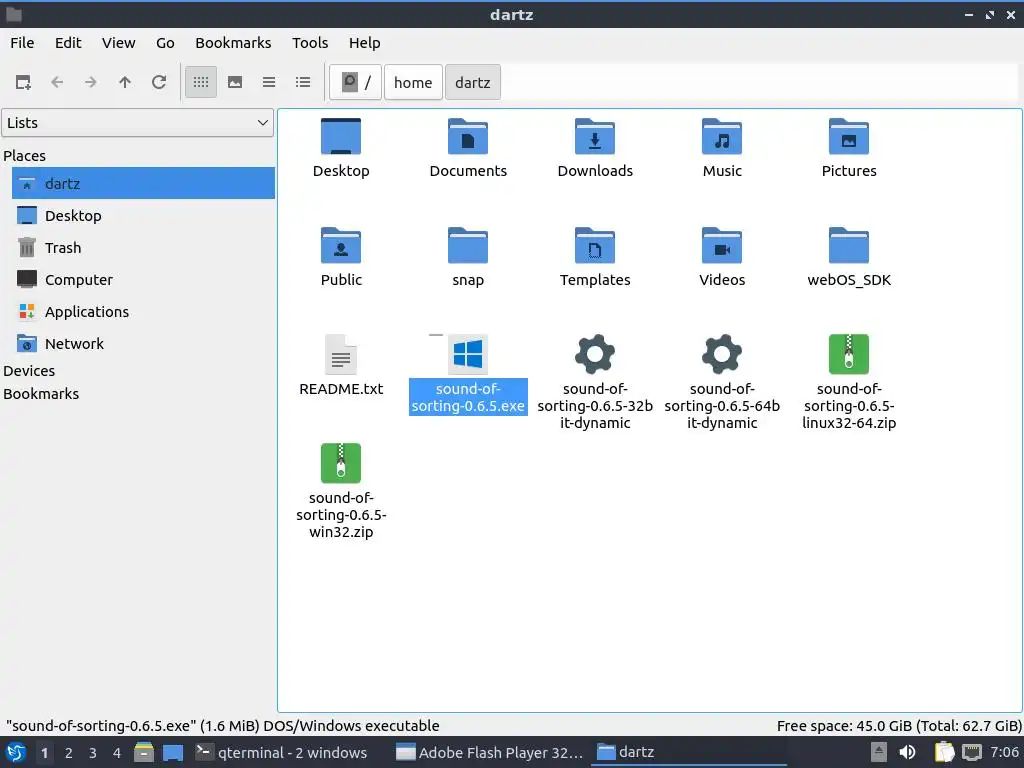This screenshot has width=1024, height=768.
Task: Open the LXQt start menu
Action: pyautogui.click(x=16, y=752)
